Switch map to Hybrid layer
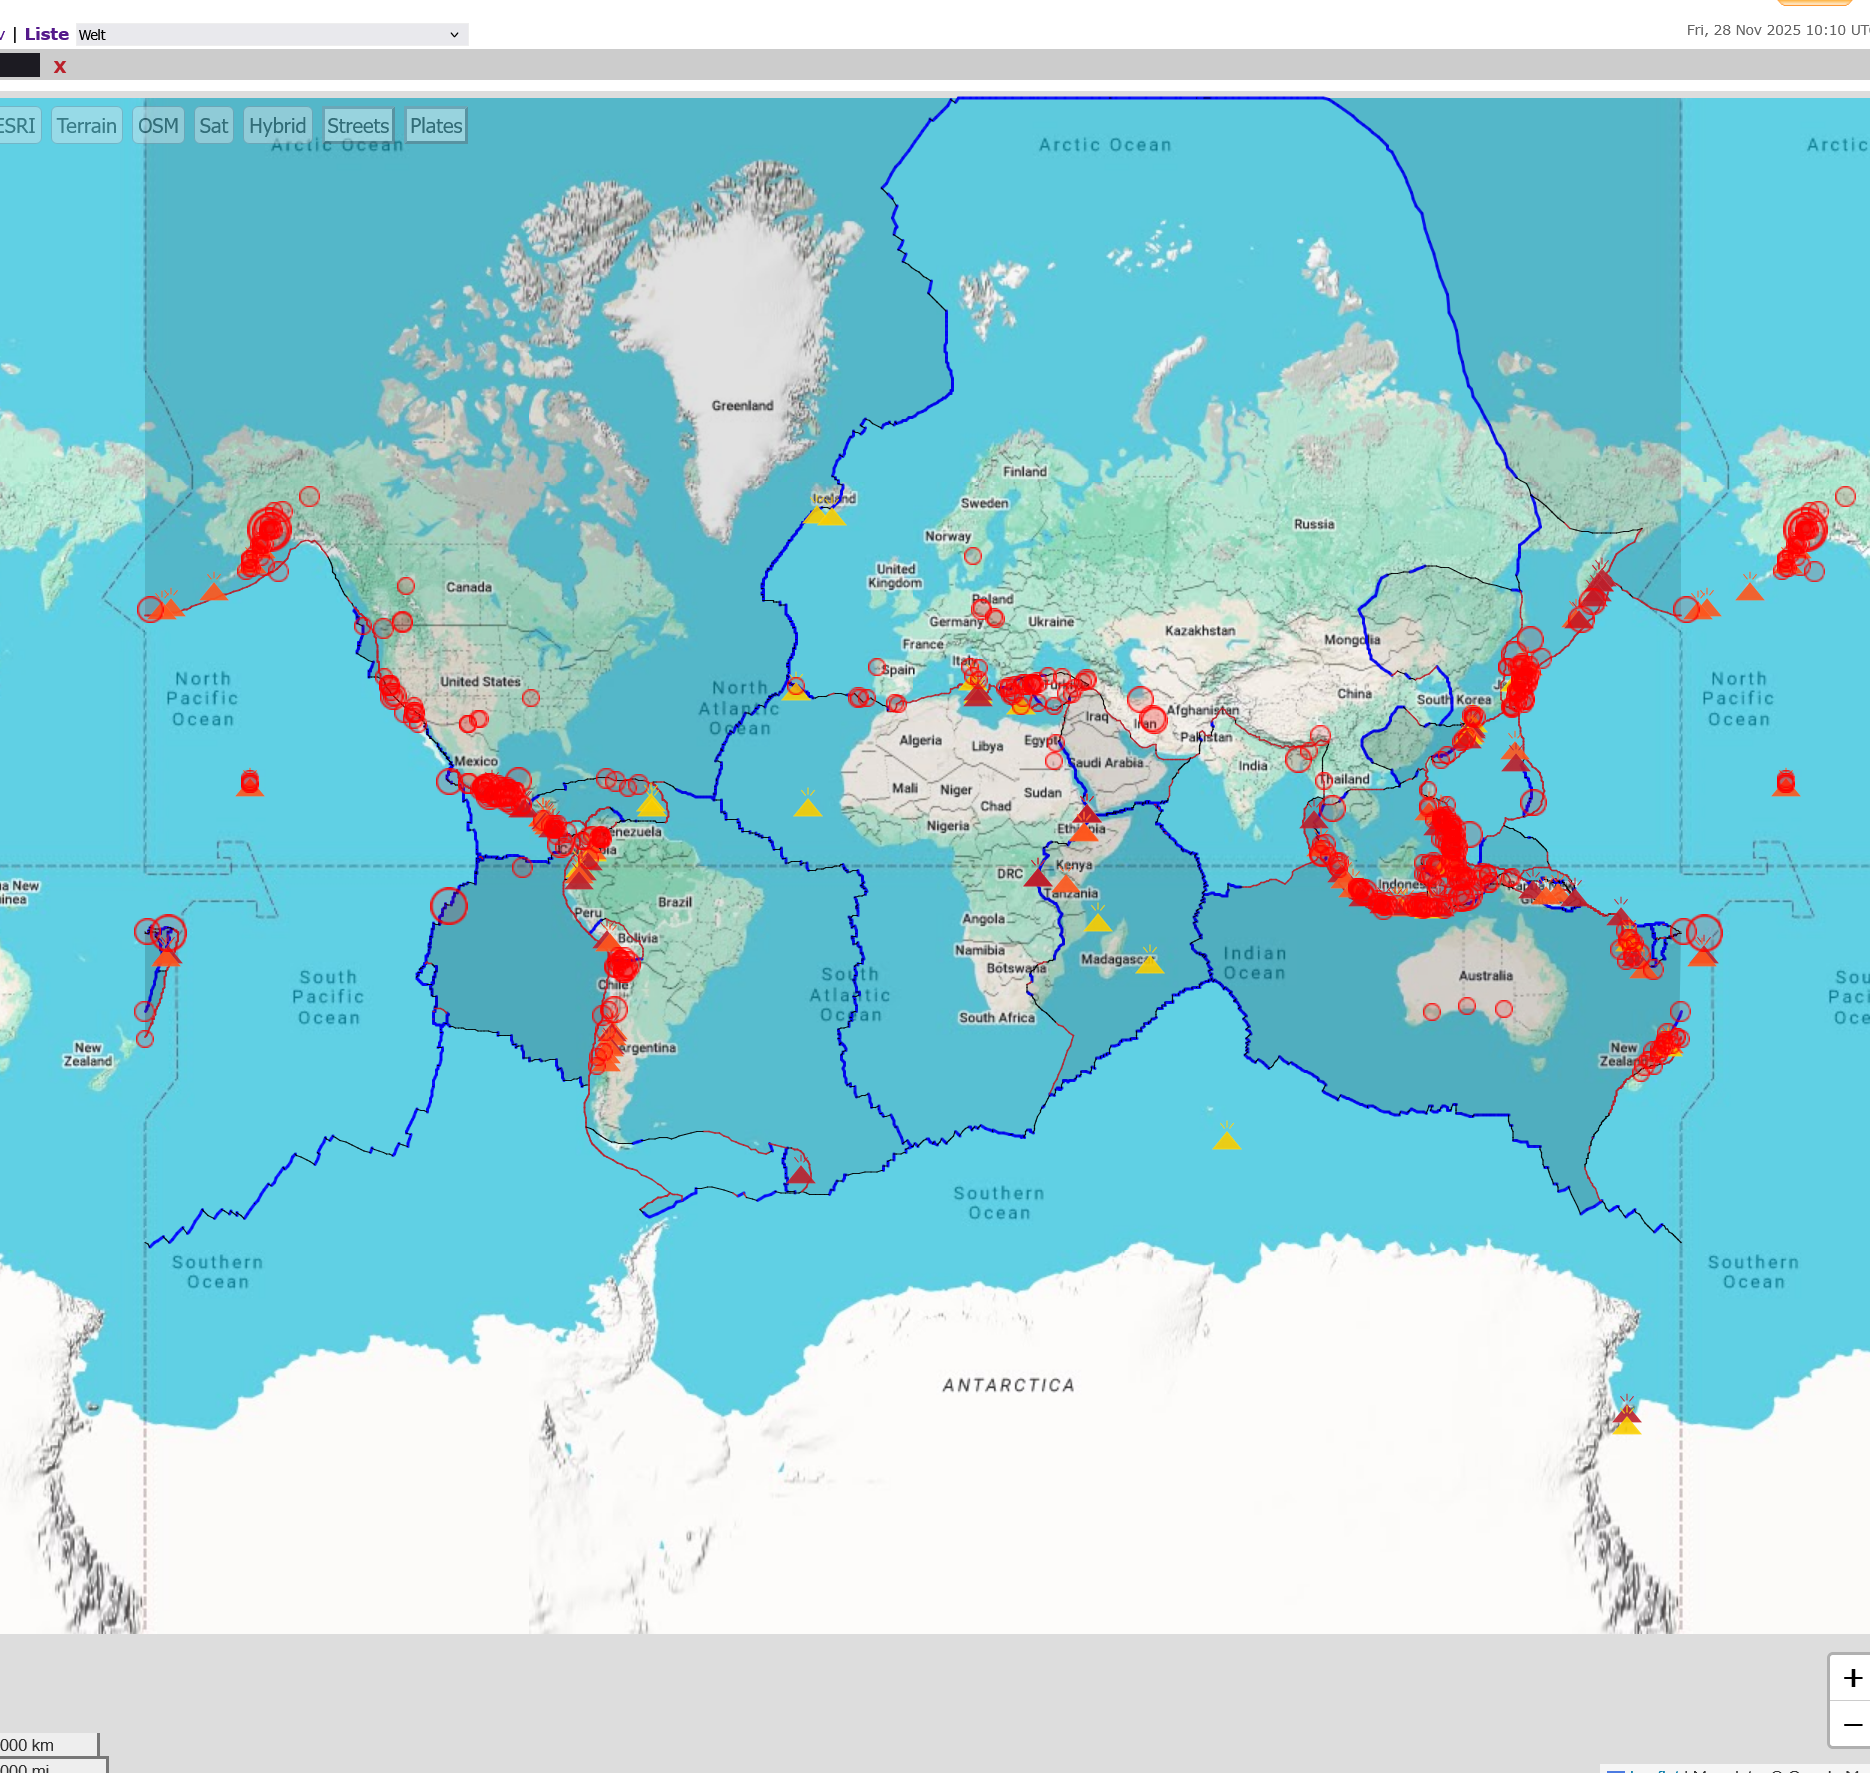 [277, 126]
